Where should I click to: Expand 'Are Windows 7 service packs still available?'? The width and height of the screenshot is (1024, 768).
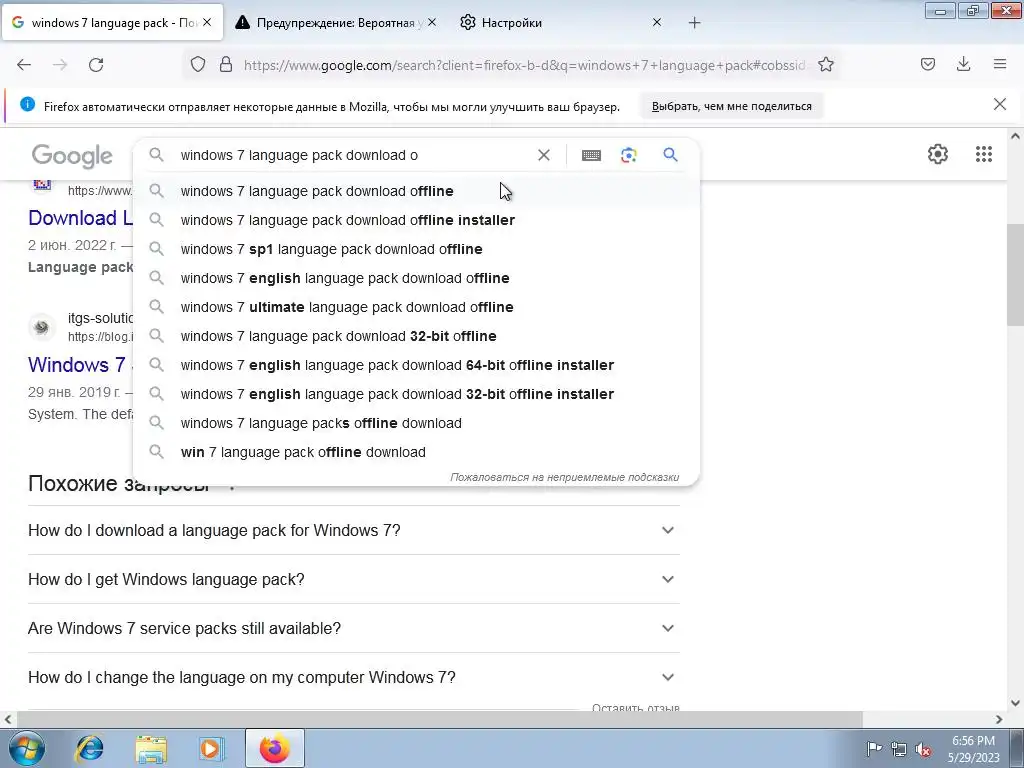[x=353, y=628]
